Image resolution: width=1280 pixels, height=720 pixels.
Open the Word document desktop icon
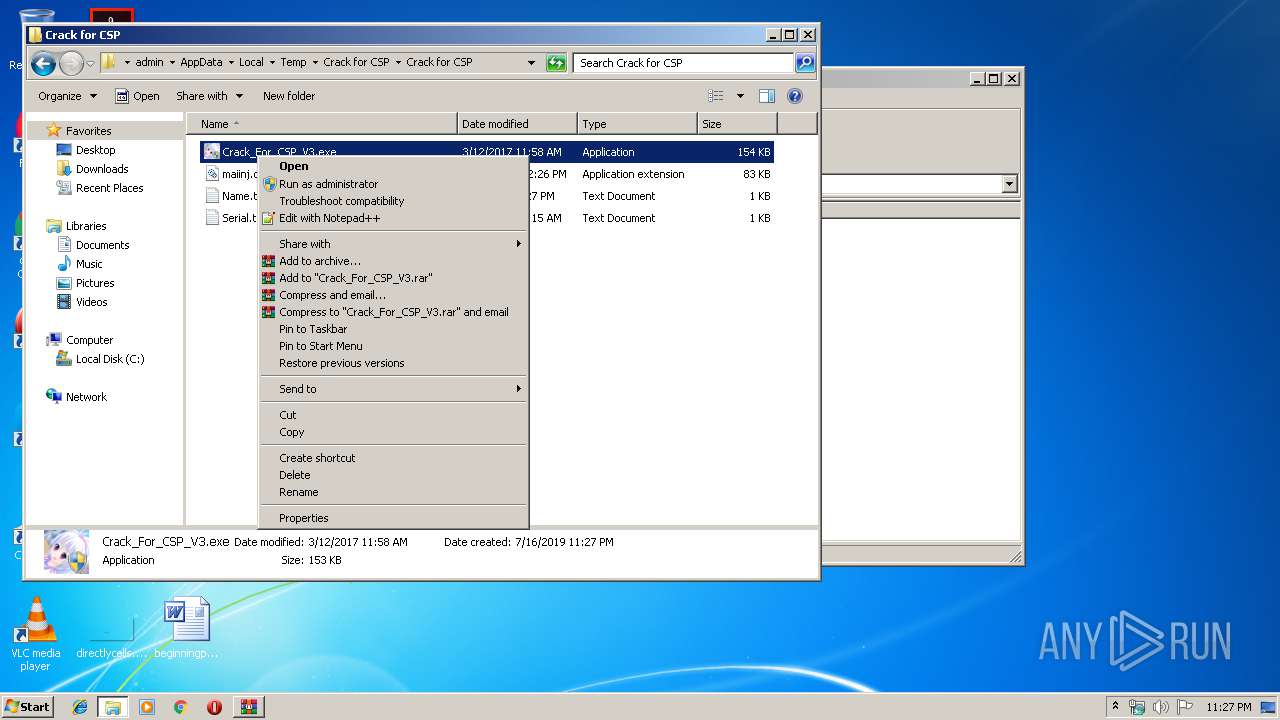[x=187, y=627]
